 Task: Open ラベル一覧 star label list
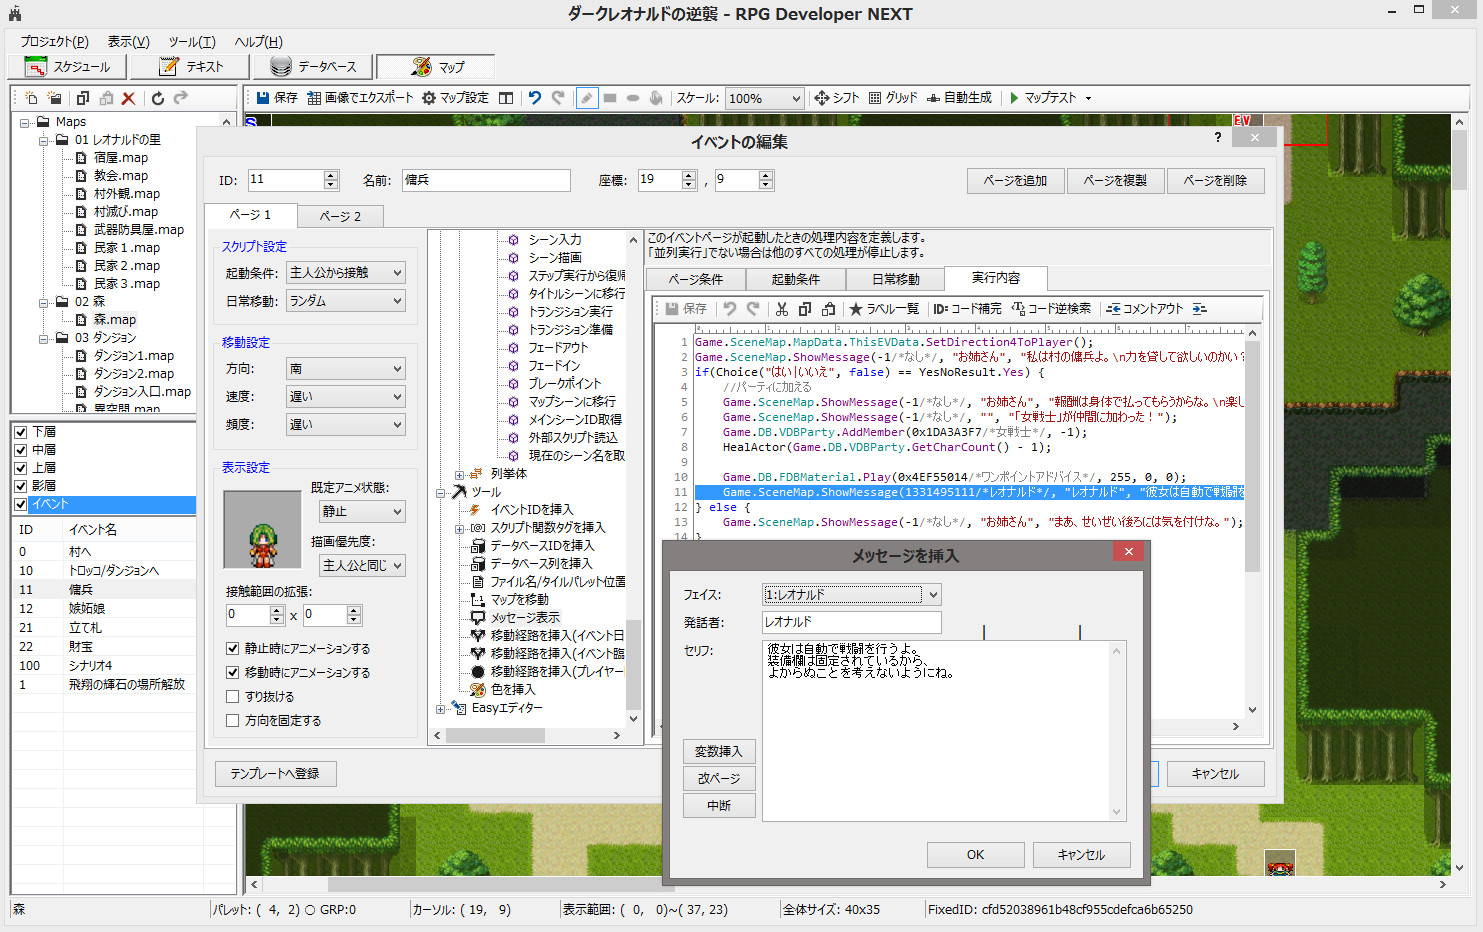click(x=884, y=309)
